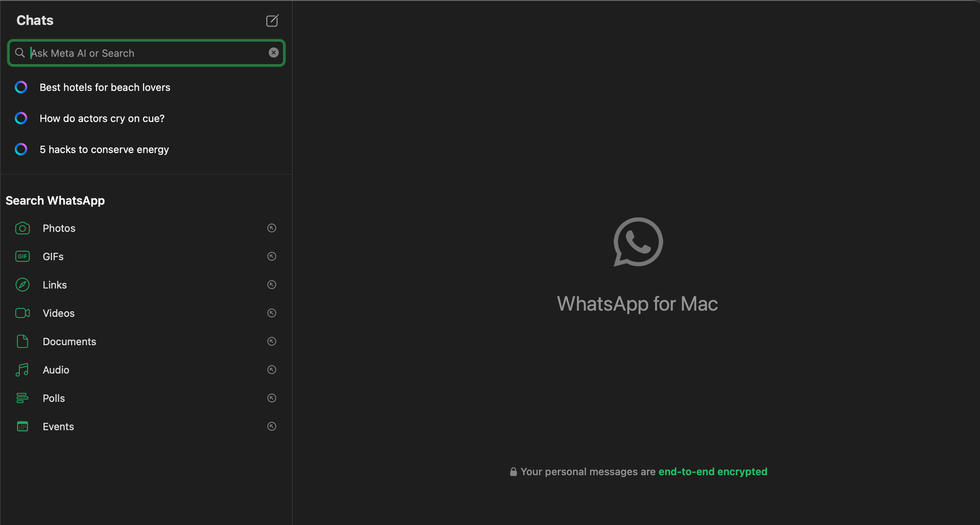Screen dimensions: 980x525
Task: Click the arrow icon on Audio row
Action: [271, 370]
